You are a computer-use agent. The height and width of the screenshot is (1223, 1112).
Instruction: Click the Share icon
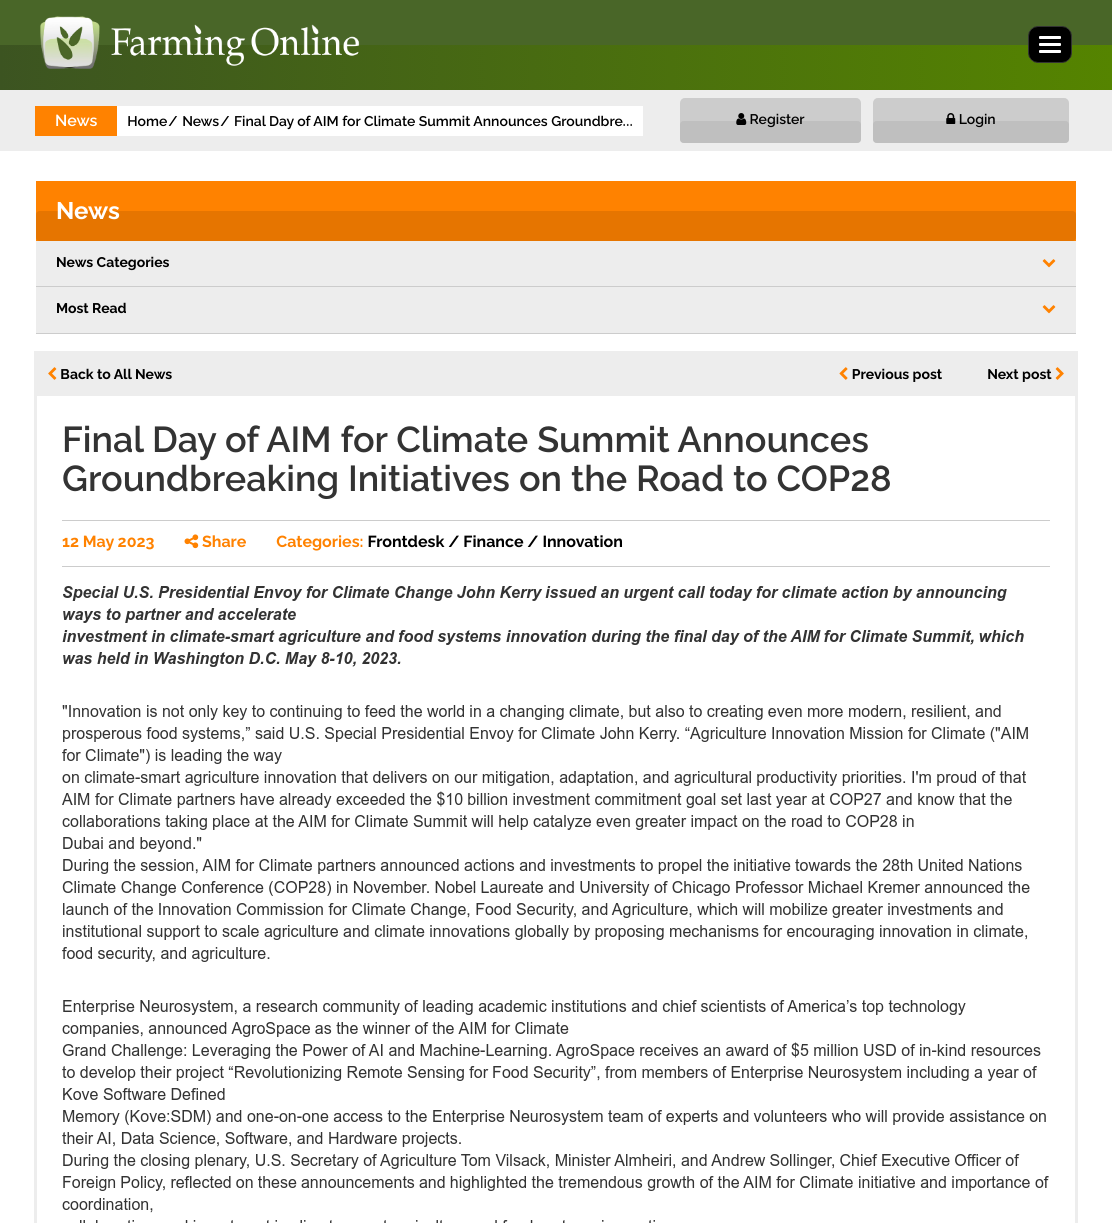pos(191,542)
